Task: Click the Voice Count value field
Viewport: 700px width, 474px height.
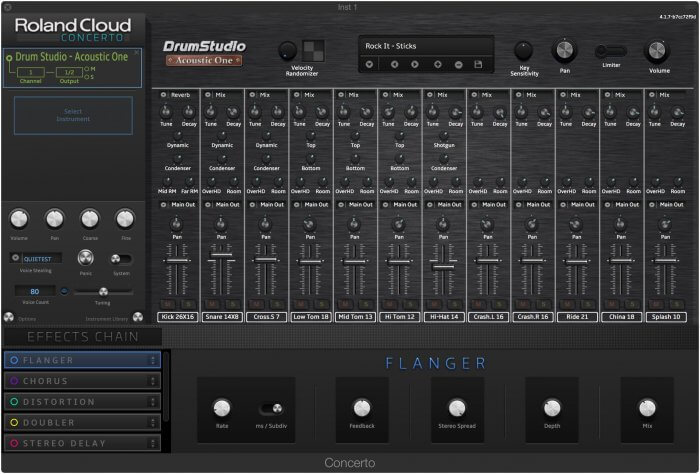Action: 36,291
